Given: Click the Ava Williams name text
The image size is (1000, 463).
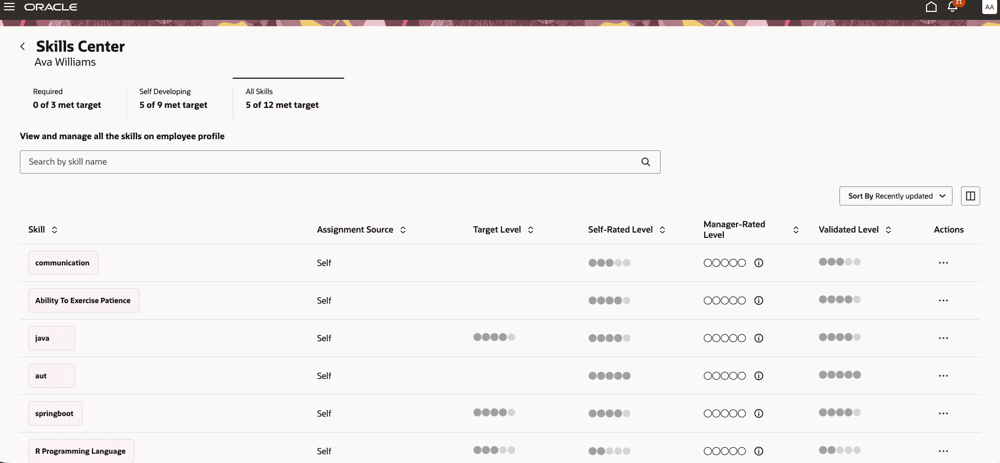Looking at the screenshot, I should 64,62.
